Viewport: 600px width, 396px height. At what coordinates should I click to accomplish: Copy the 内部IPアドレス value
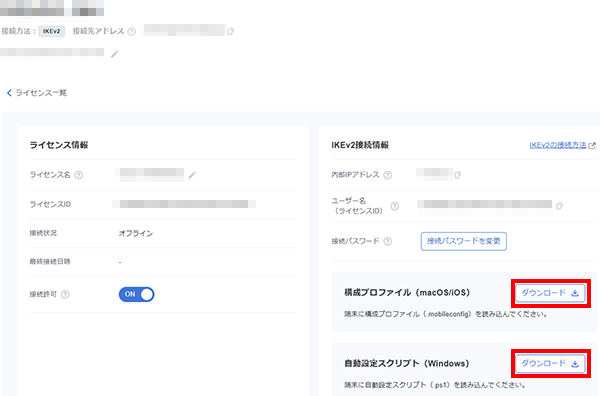(457, 175)
